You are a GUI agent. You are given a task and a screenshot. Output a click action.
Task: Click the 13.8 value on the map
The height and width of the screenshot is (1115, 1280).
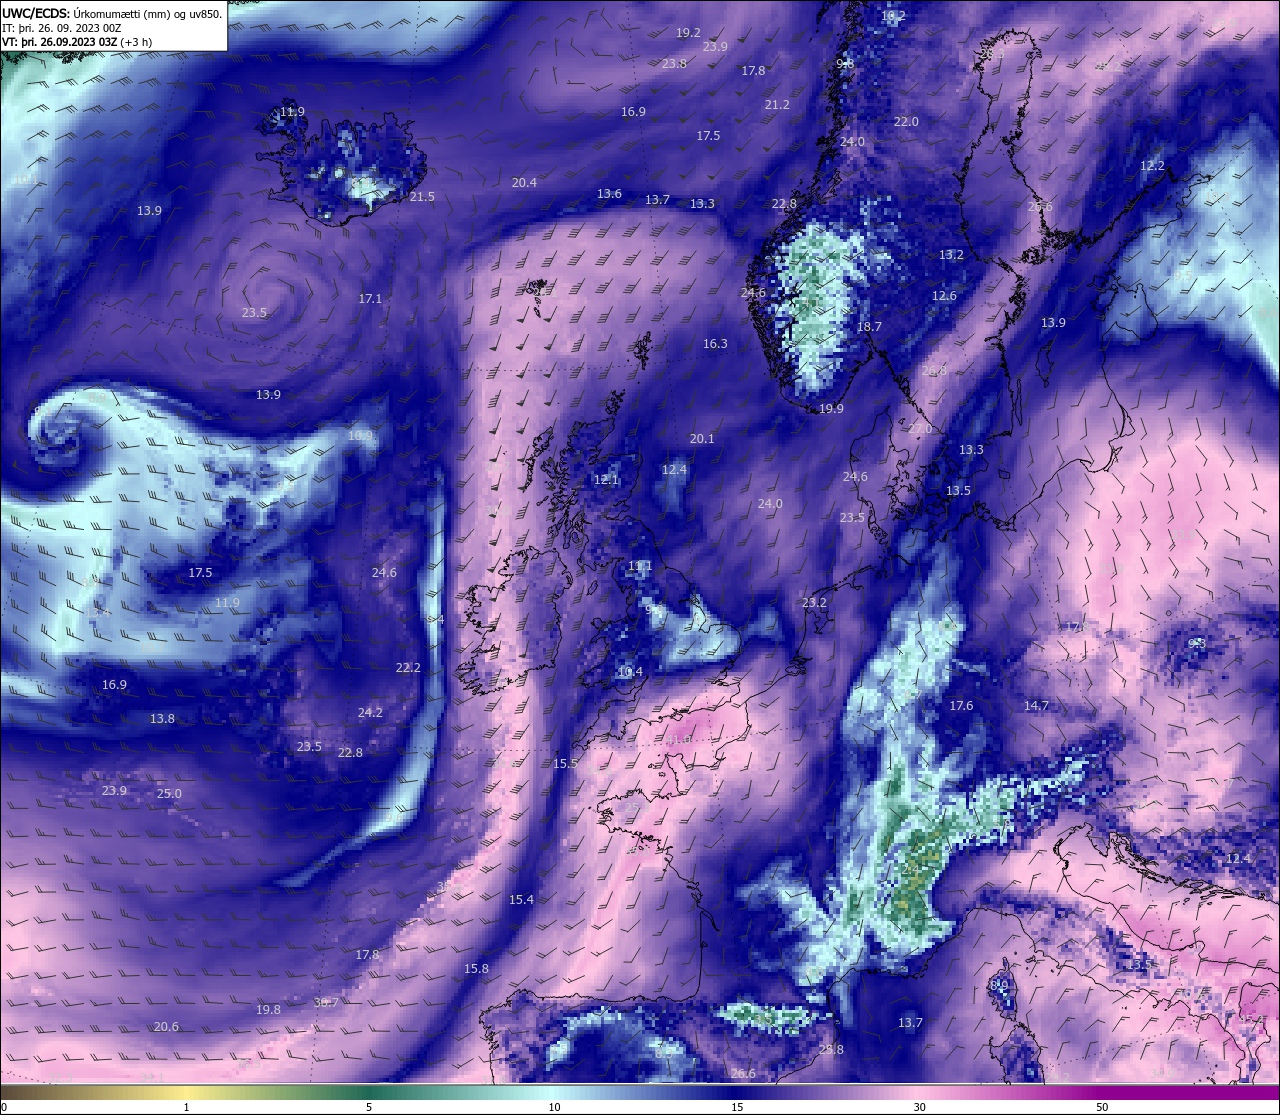click(x=162, y=719)
